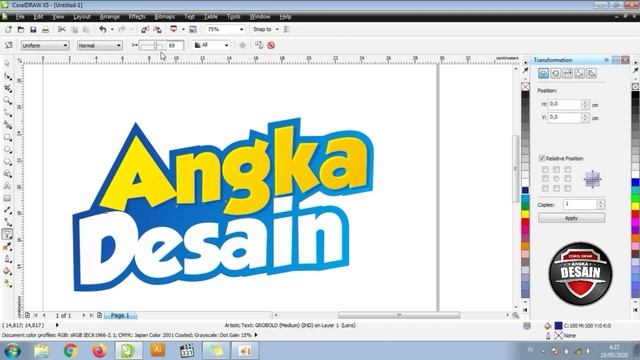Select the Eyedropper tool in the toolbox
Image resolution: width=640 pixels, height=360 pixels.
[x=7, y=247]
